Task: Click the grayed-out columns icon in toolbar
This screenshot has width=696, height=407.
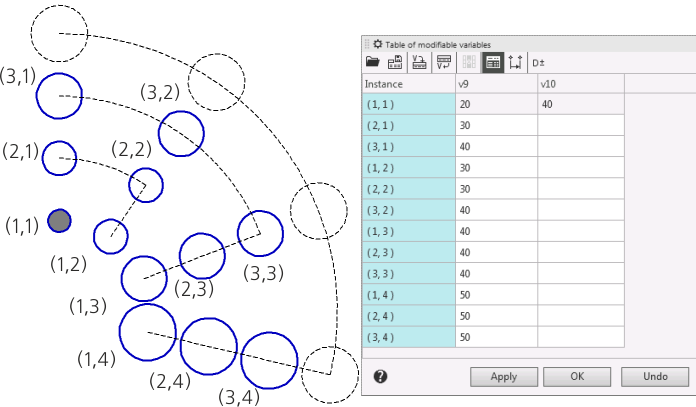Action: pos(470,62)
